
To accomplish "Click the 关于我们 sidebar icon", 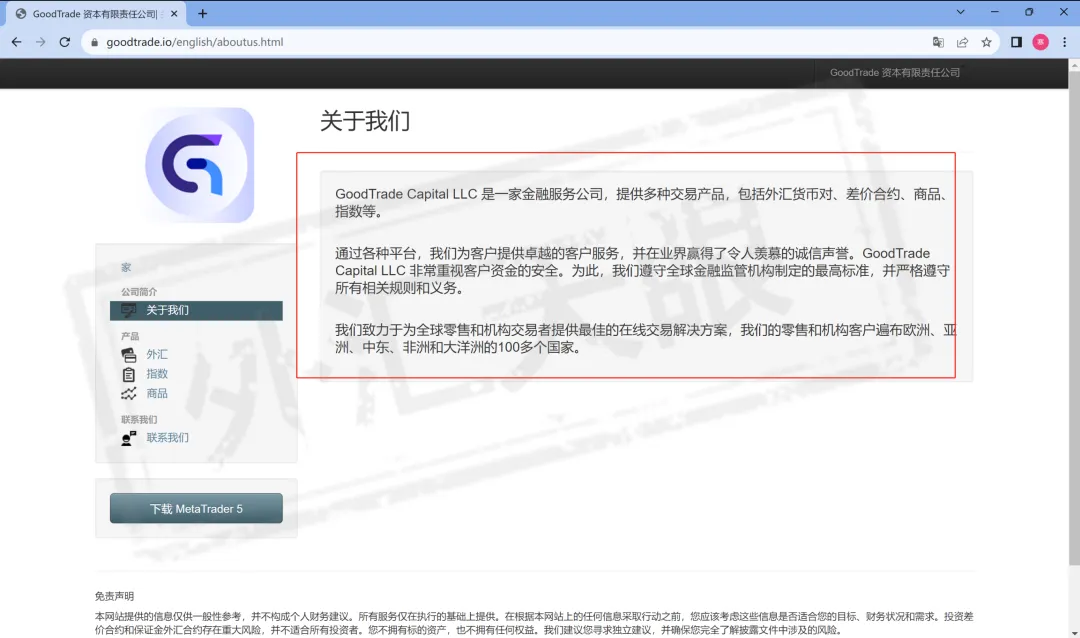I will tap(129, 310).
